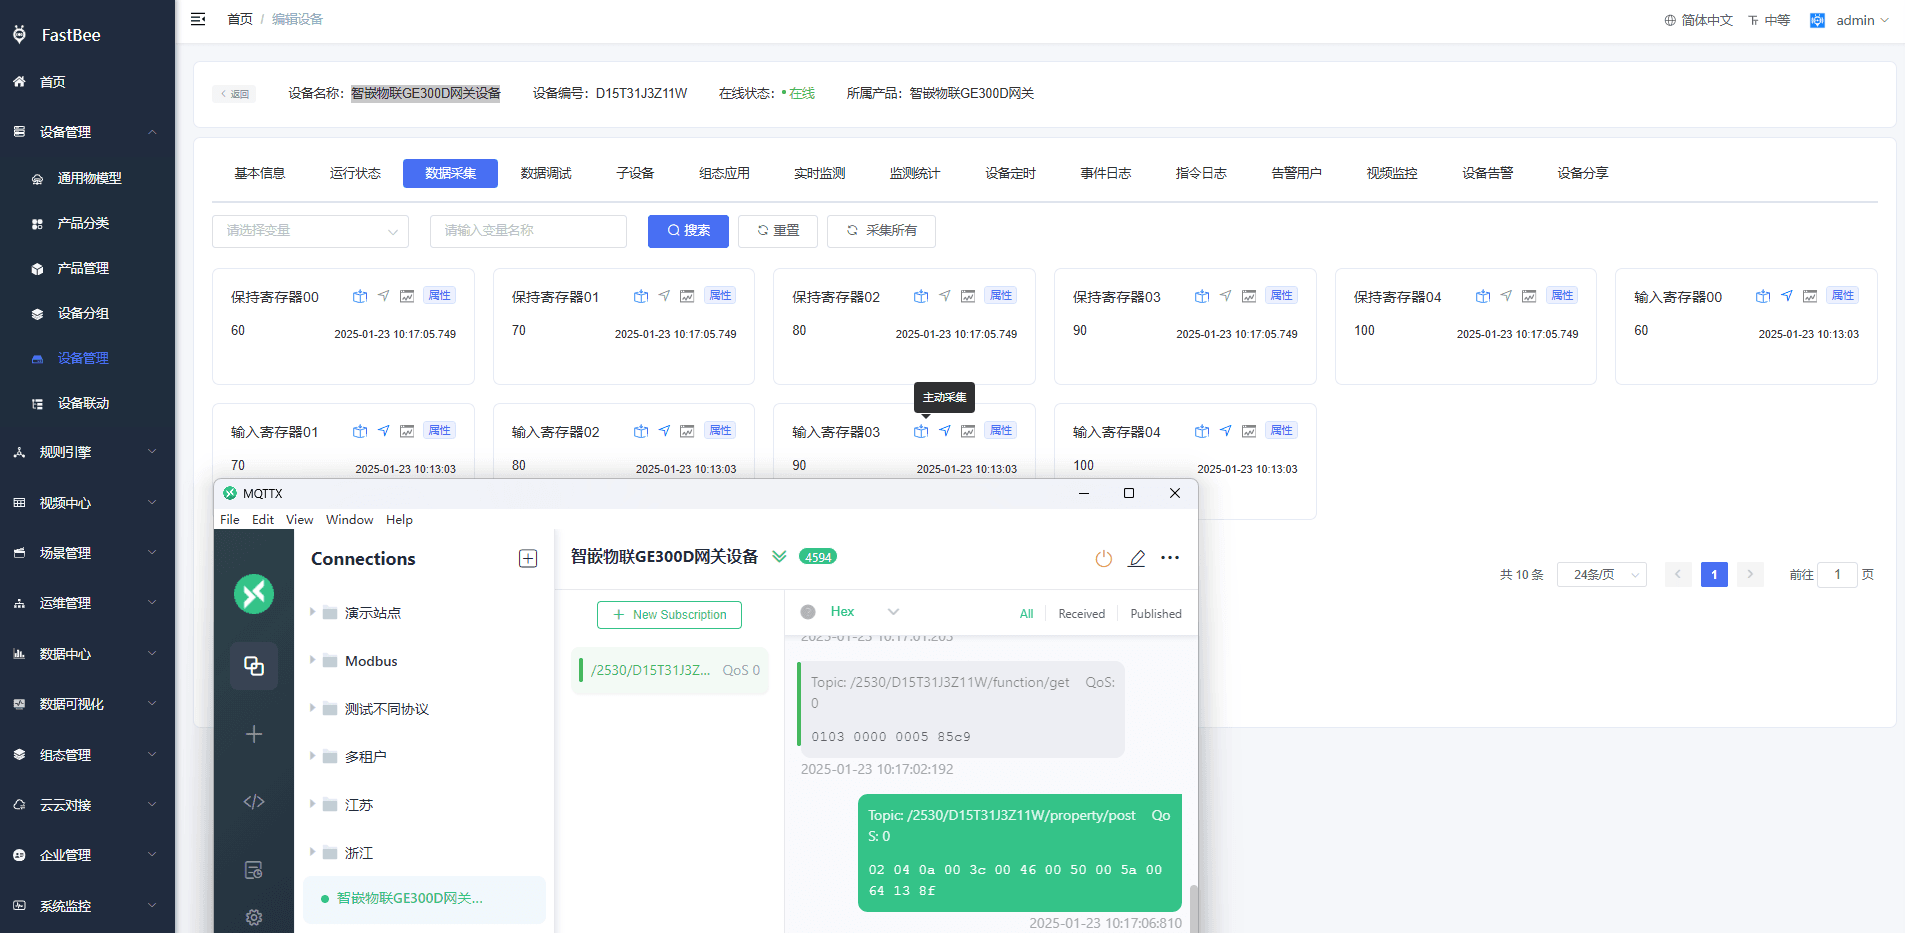Click 重置 button
The width and height of the screenshot is (1905, 933).
point(778,231)
